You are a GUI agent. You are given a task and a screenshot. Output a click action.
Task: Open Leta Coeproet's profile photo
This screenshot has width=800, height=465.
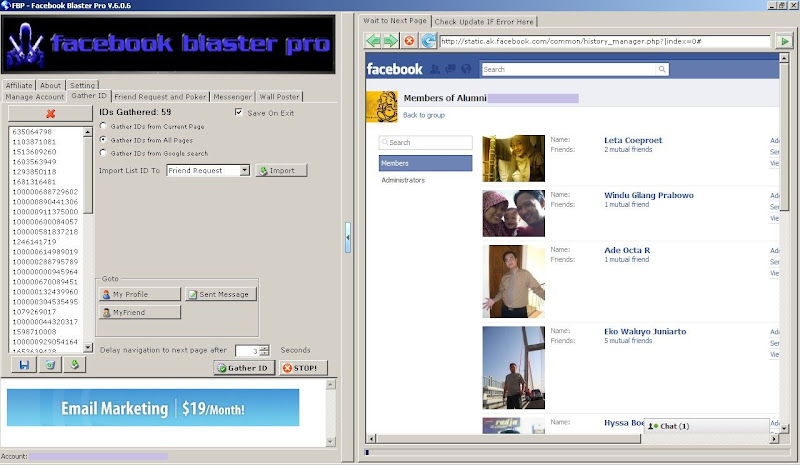513,158
